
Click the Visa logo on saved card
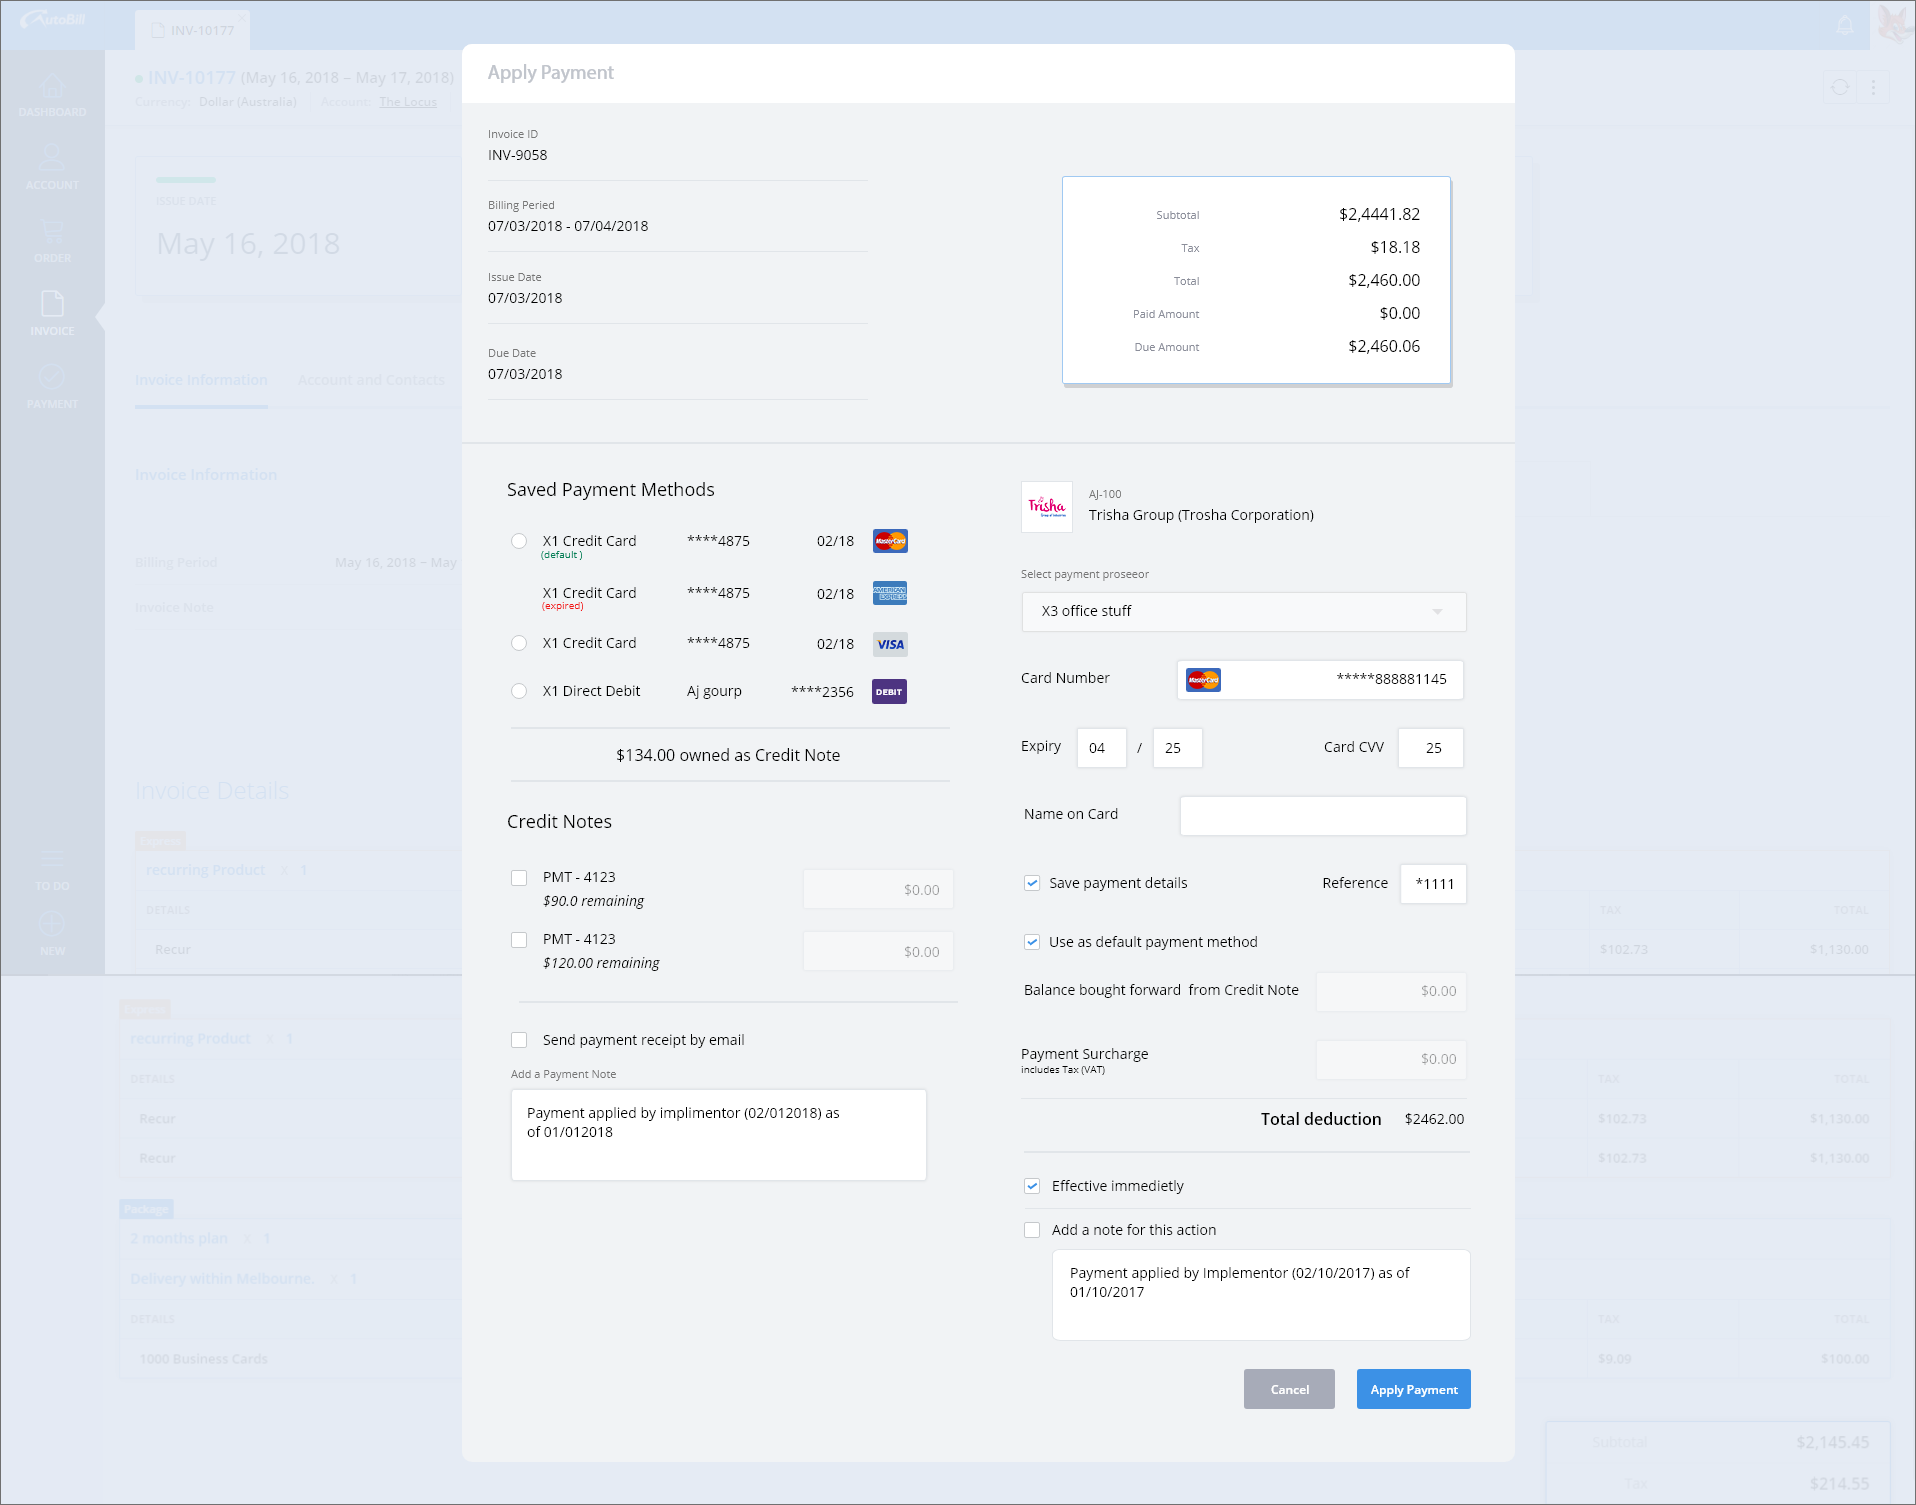pyautogui.click(x=889, y=644)
